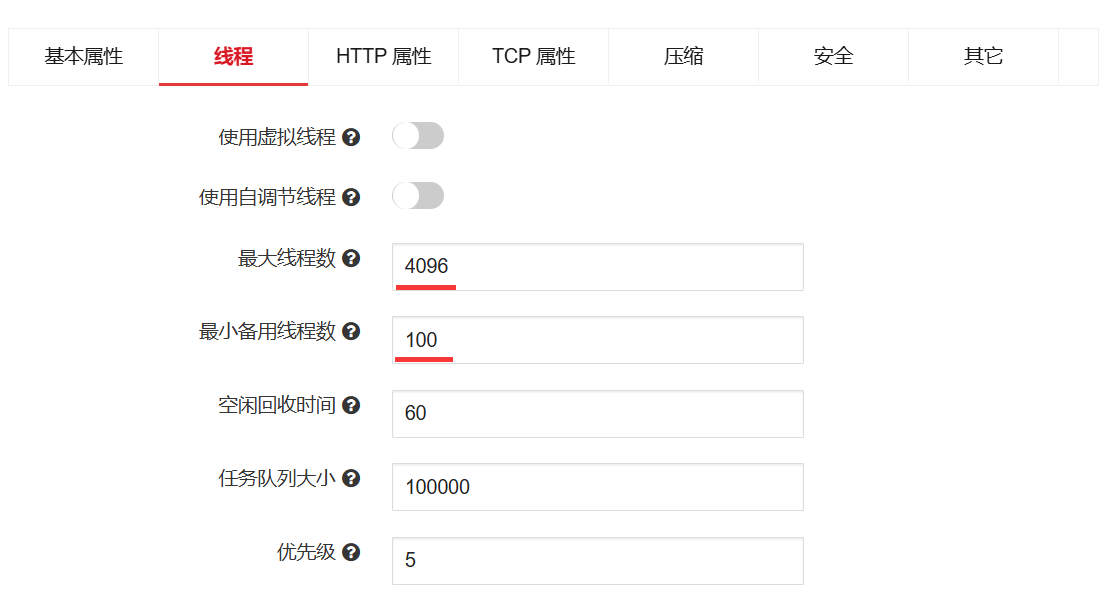Click the 最大线程数 label text
The width and height of the screenshot is (1104, 607).
click(287, 258)
